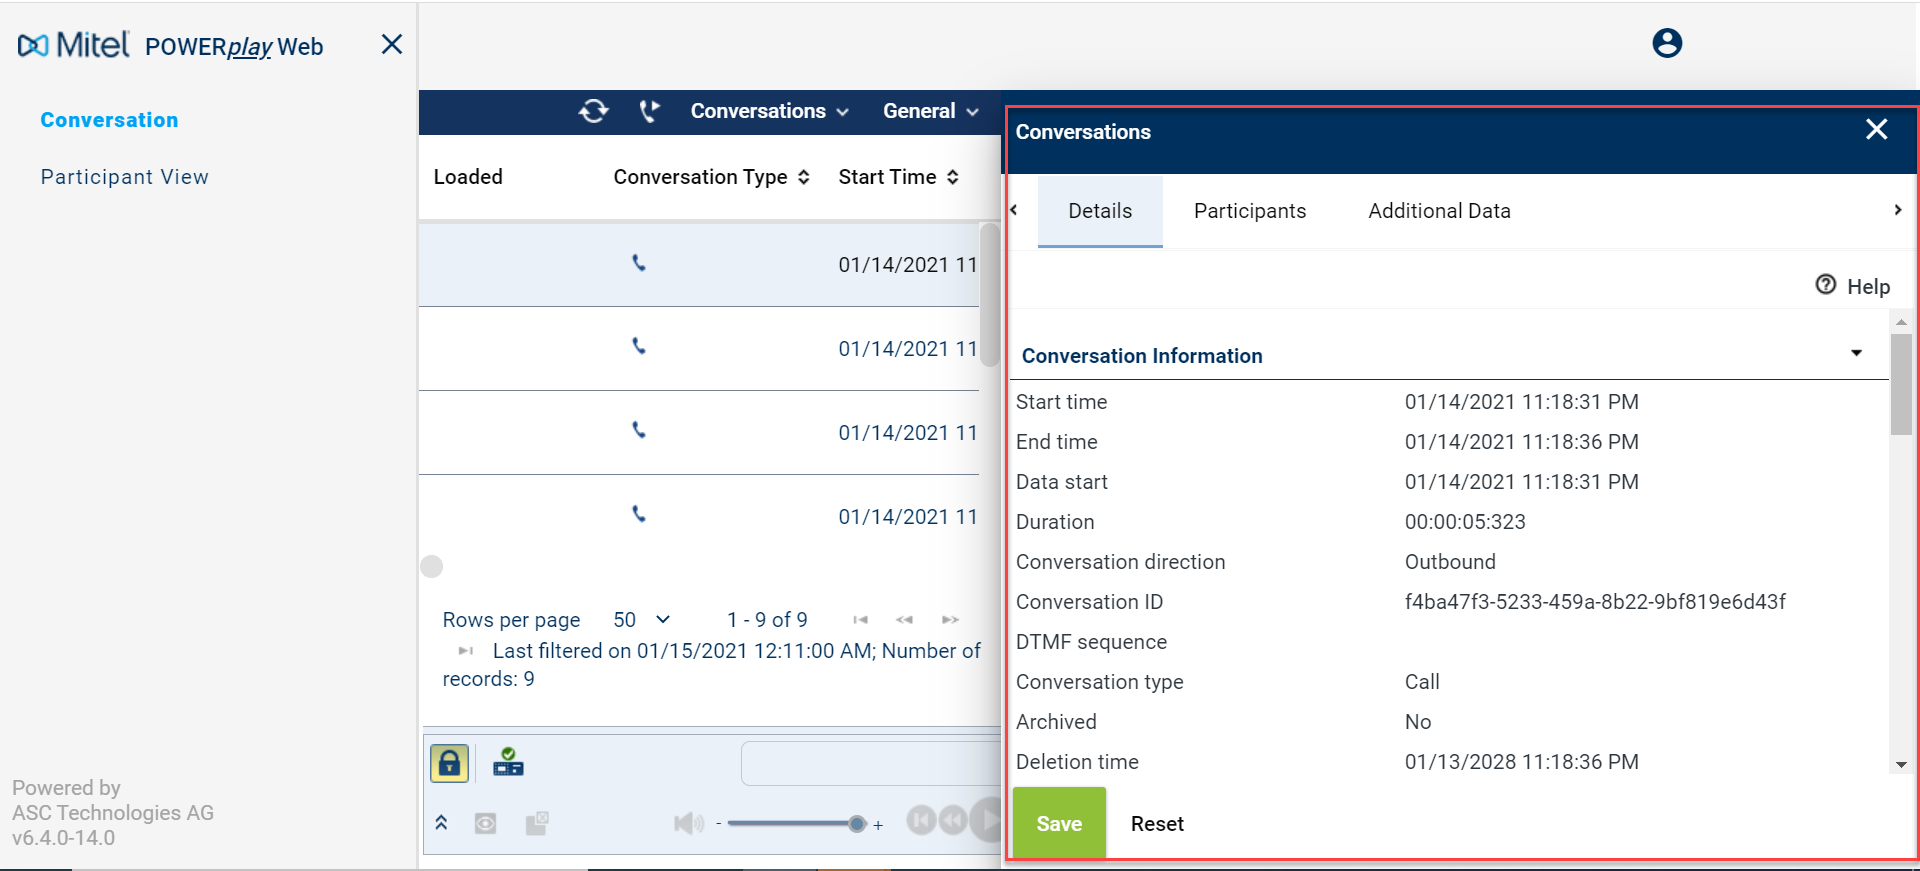Click the Help question mark icon

pos(1825,285)
